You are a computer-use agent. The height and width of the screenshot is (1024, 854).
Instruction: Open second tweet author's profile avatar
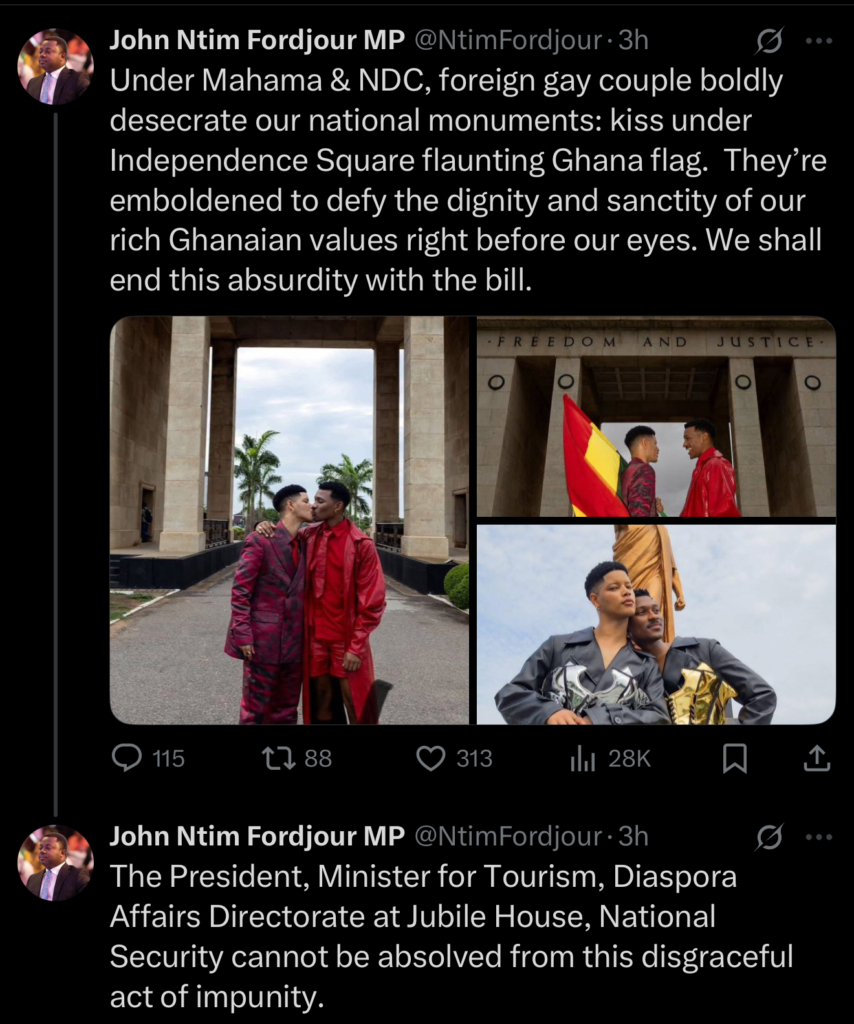pos(55,863)
